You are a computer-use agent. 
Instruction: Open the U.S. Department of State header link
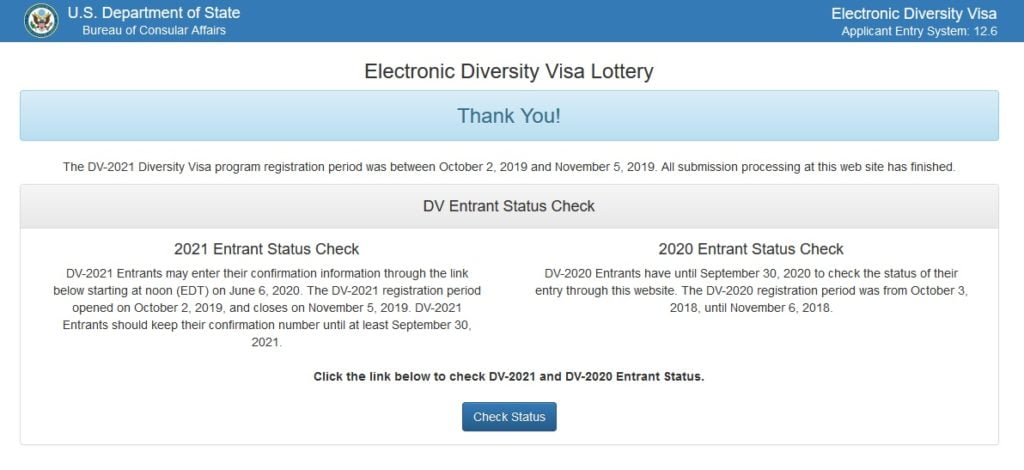(153, 13)
